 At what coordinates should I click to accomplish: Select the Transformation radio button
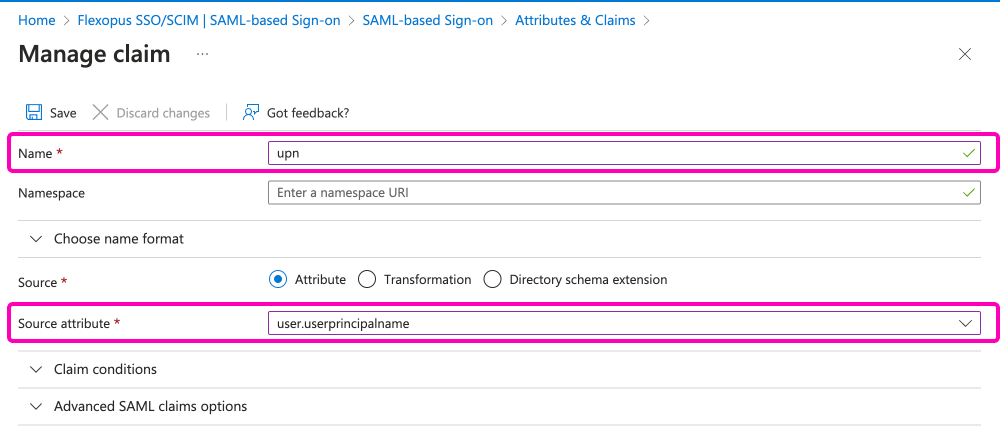(x=367, y=280)
